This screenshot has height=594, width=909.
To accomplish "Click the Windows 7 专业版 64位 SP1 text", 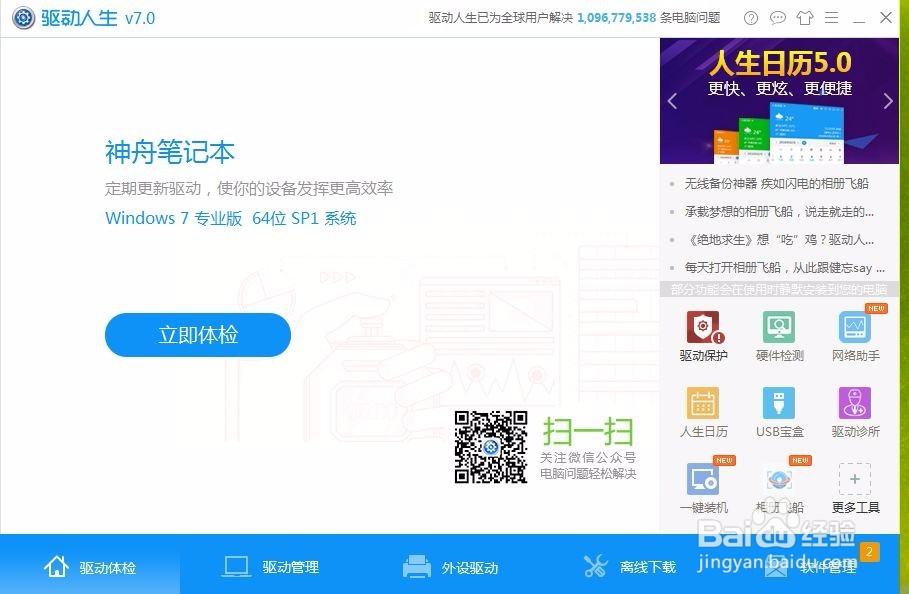I will coord(231,218).
